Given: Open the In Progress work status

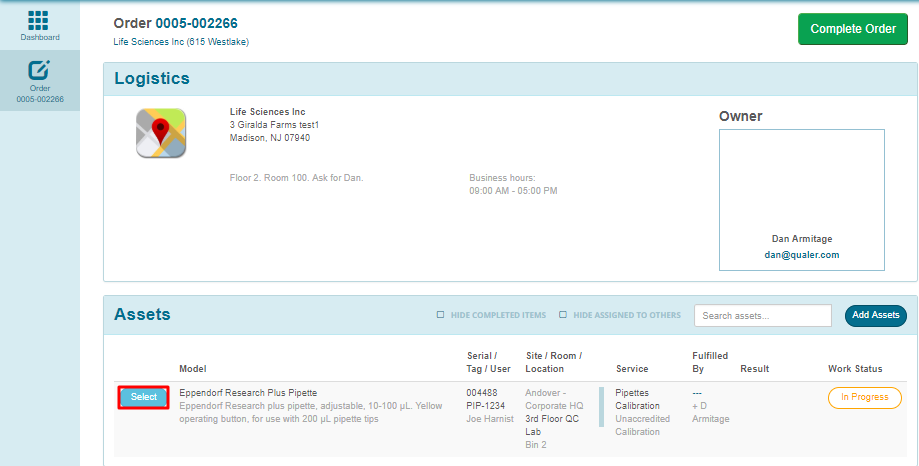Looking at the screenshot, I should (x=864, y=397).
